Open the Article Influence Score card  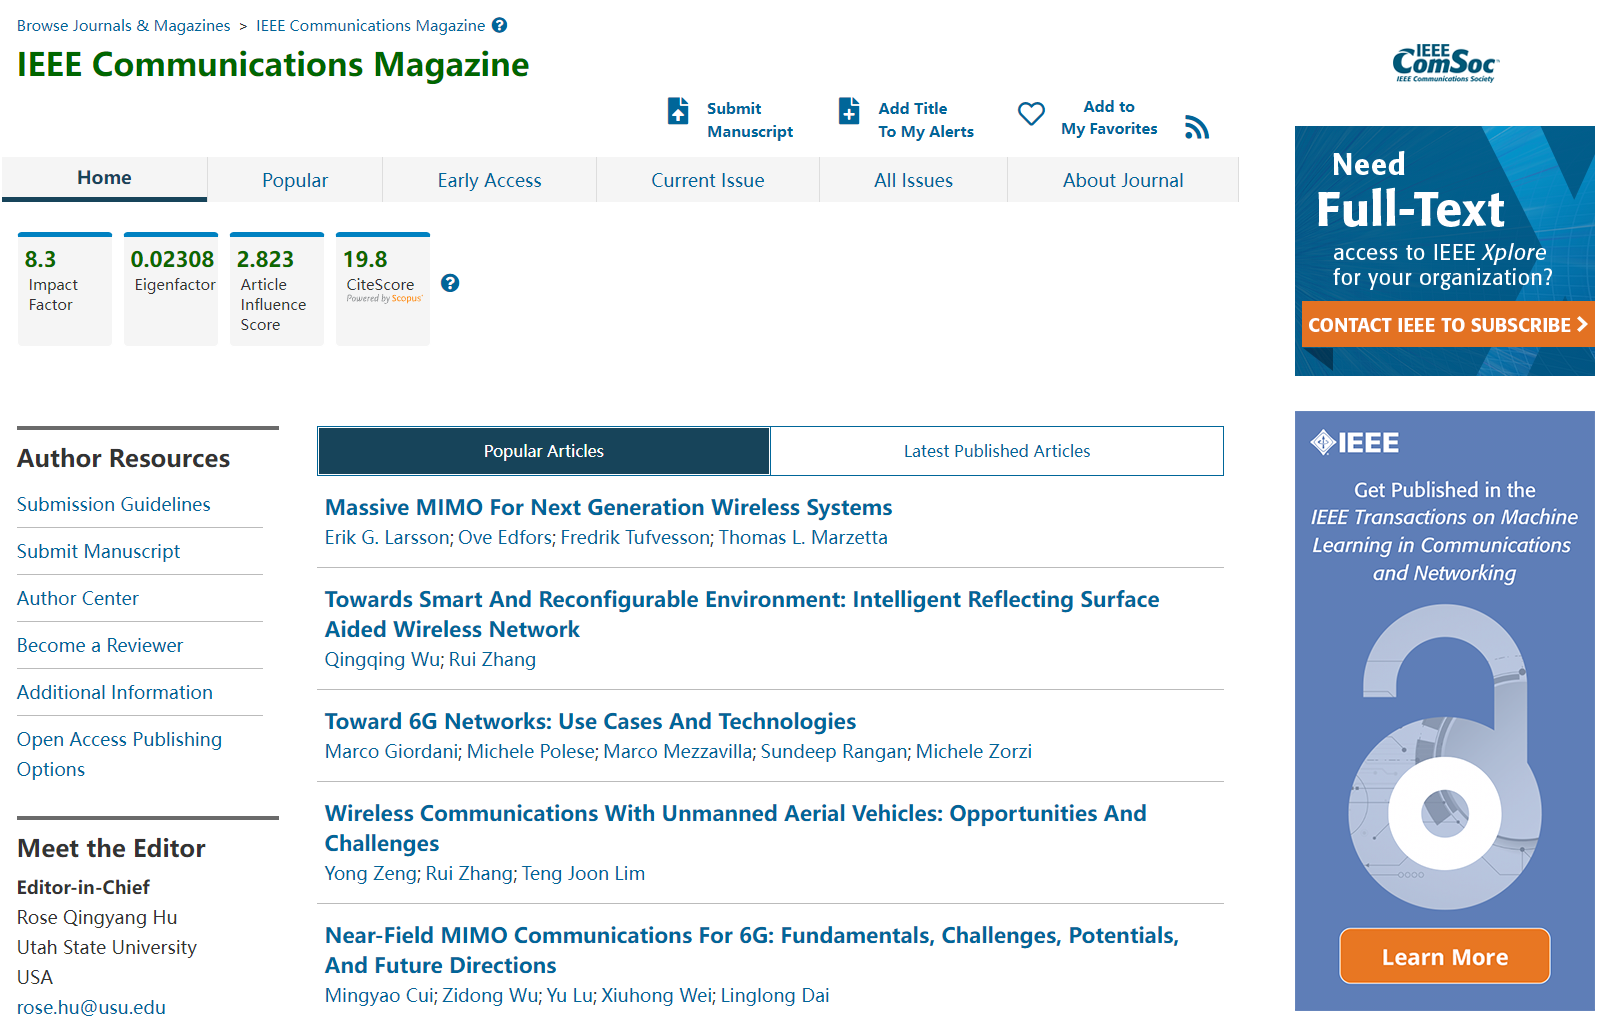coord(277,289)
